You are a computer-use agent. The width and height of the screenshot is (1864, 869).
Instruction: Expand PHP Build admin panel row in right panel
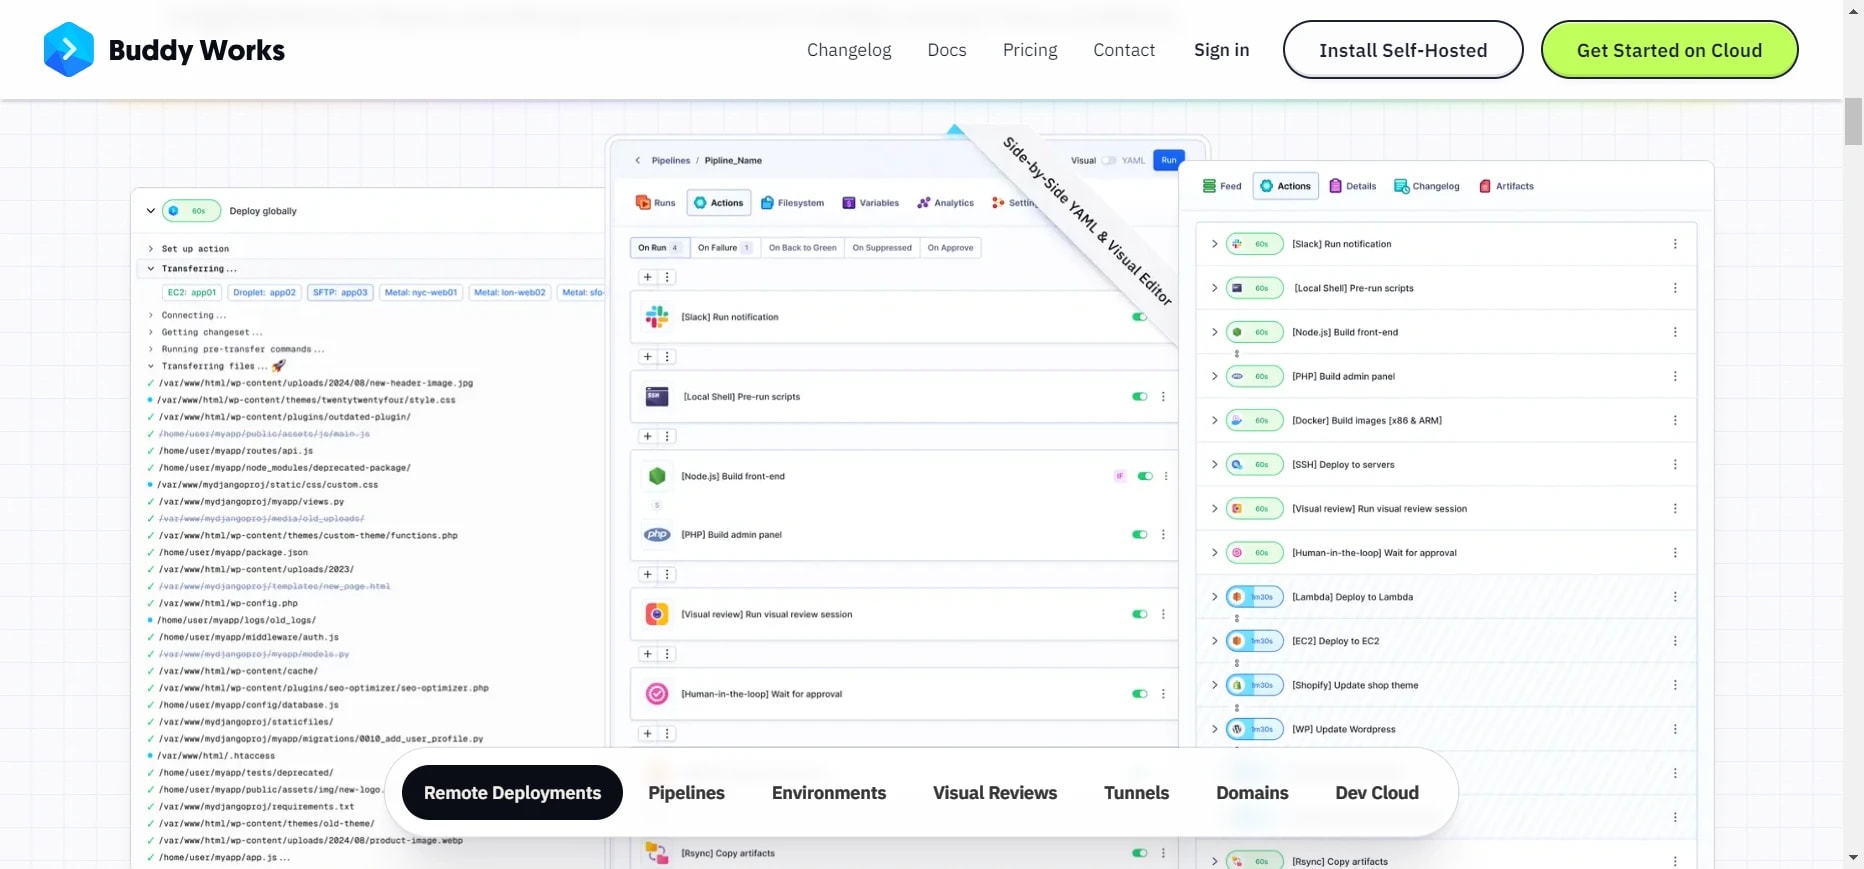pos(1214,376)
